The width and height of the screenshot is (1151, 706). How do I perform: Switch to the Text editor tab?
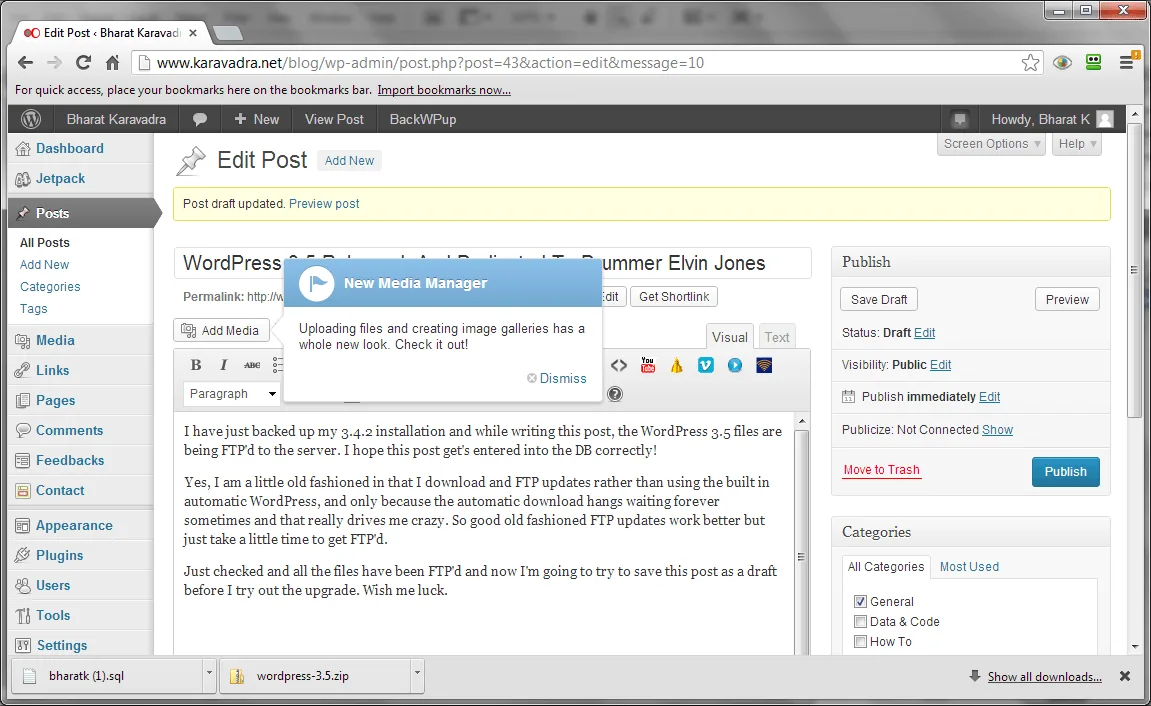[777, 337]
